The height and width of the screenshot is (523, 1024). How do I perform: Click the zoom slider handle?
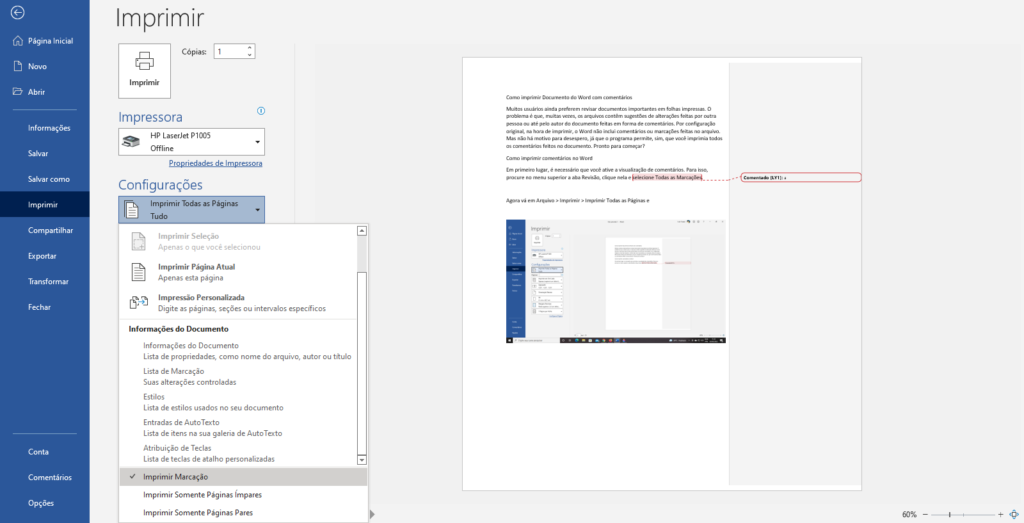coord(950,515)
